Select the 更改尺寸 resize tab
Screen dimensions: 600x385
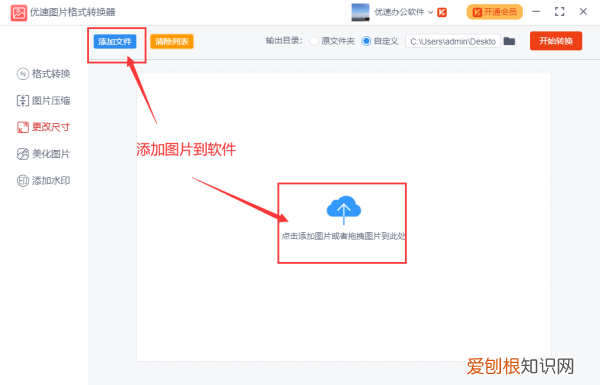[x=44, y=127]
